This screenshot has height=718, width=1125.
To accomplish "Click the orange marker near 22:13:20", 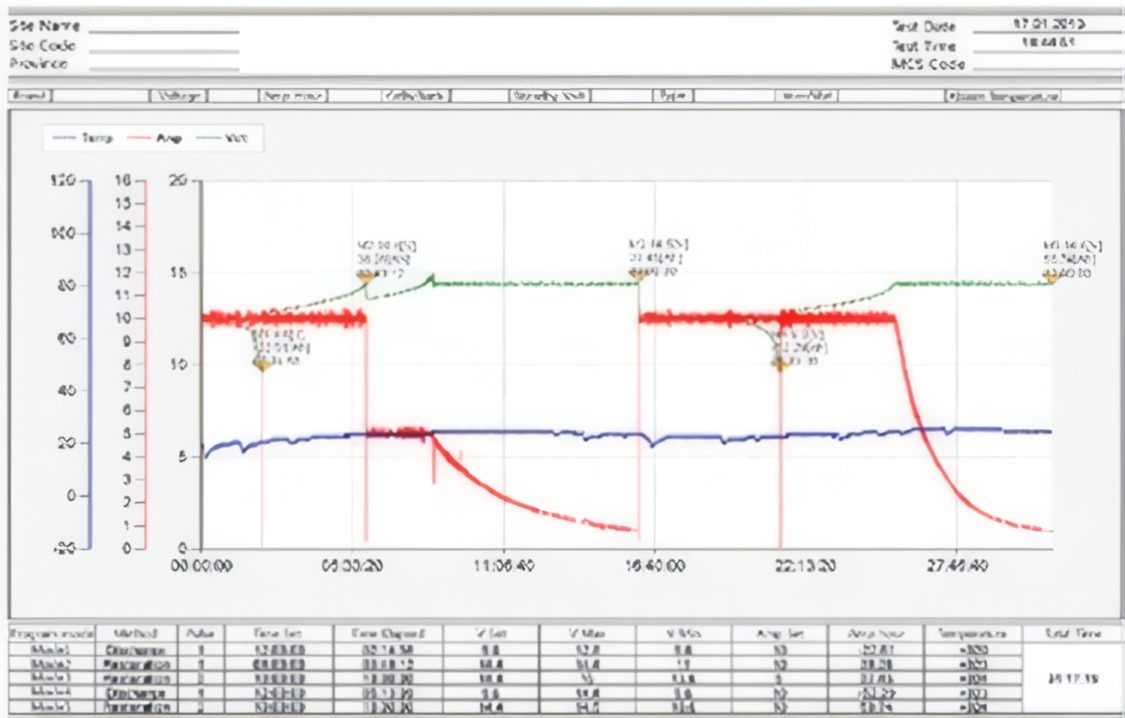I will click(779, 363).
